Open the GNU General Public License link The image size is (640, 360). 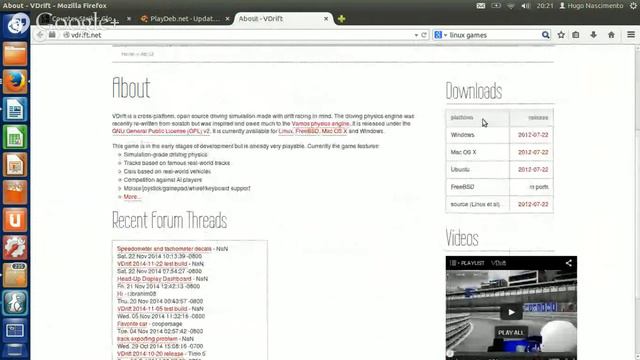point(161,131)
